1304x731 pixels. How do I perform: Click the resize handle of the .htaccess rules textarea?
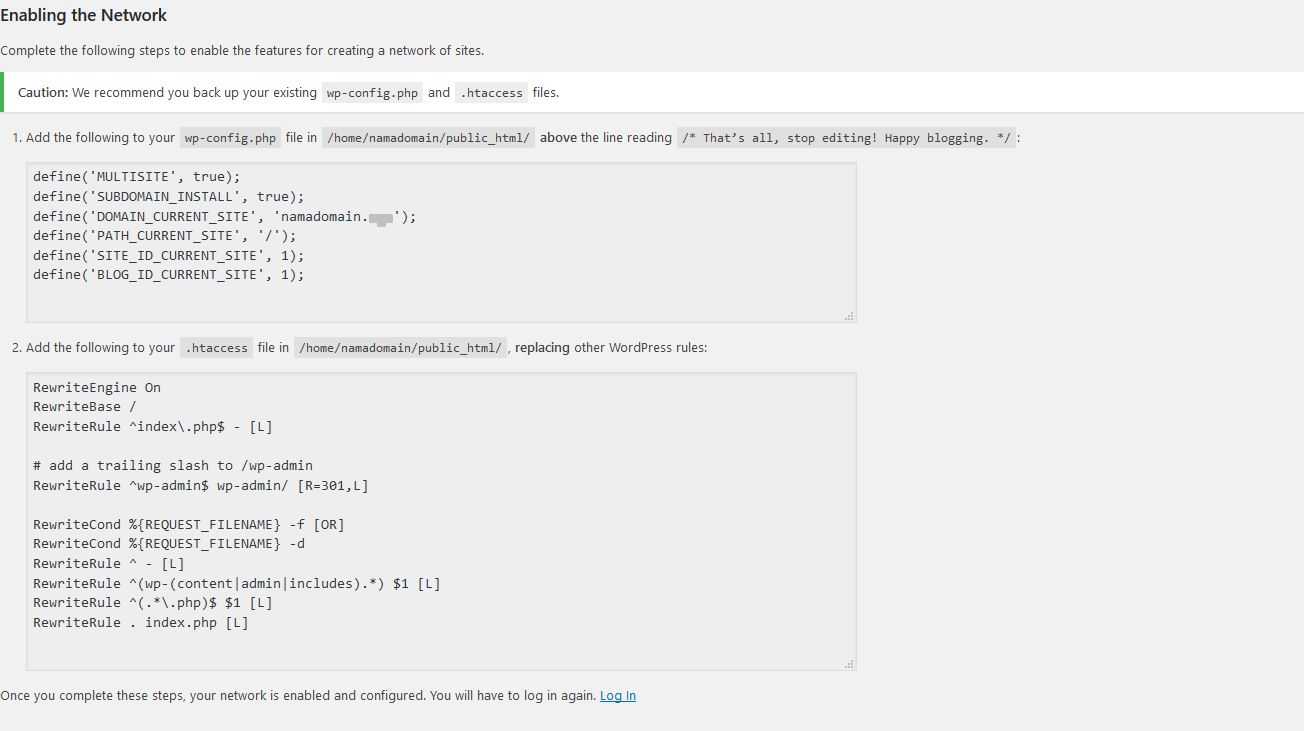tap(849, 664)
